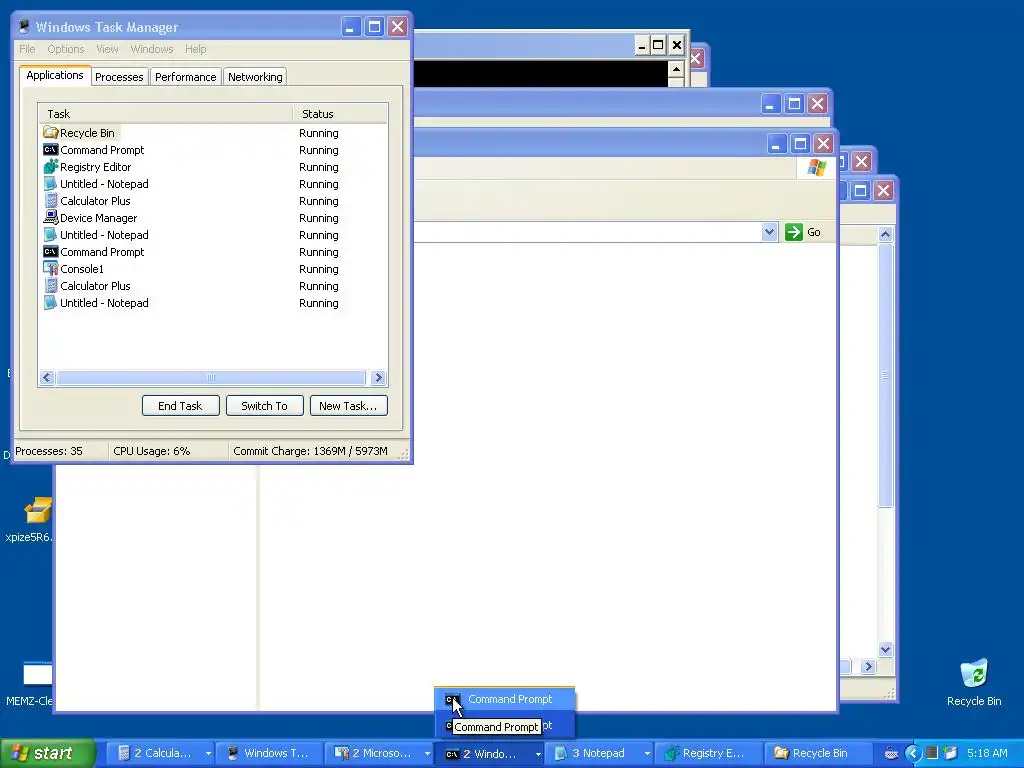Switch to the Performance tab
Screen dimensions: 1024x768
185,77
